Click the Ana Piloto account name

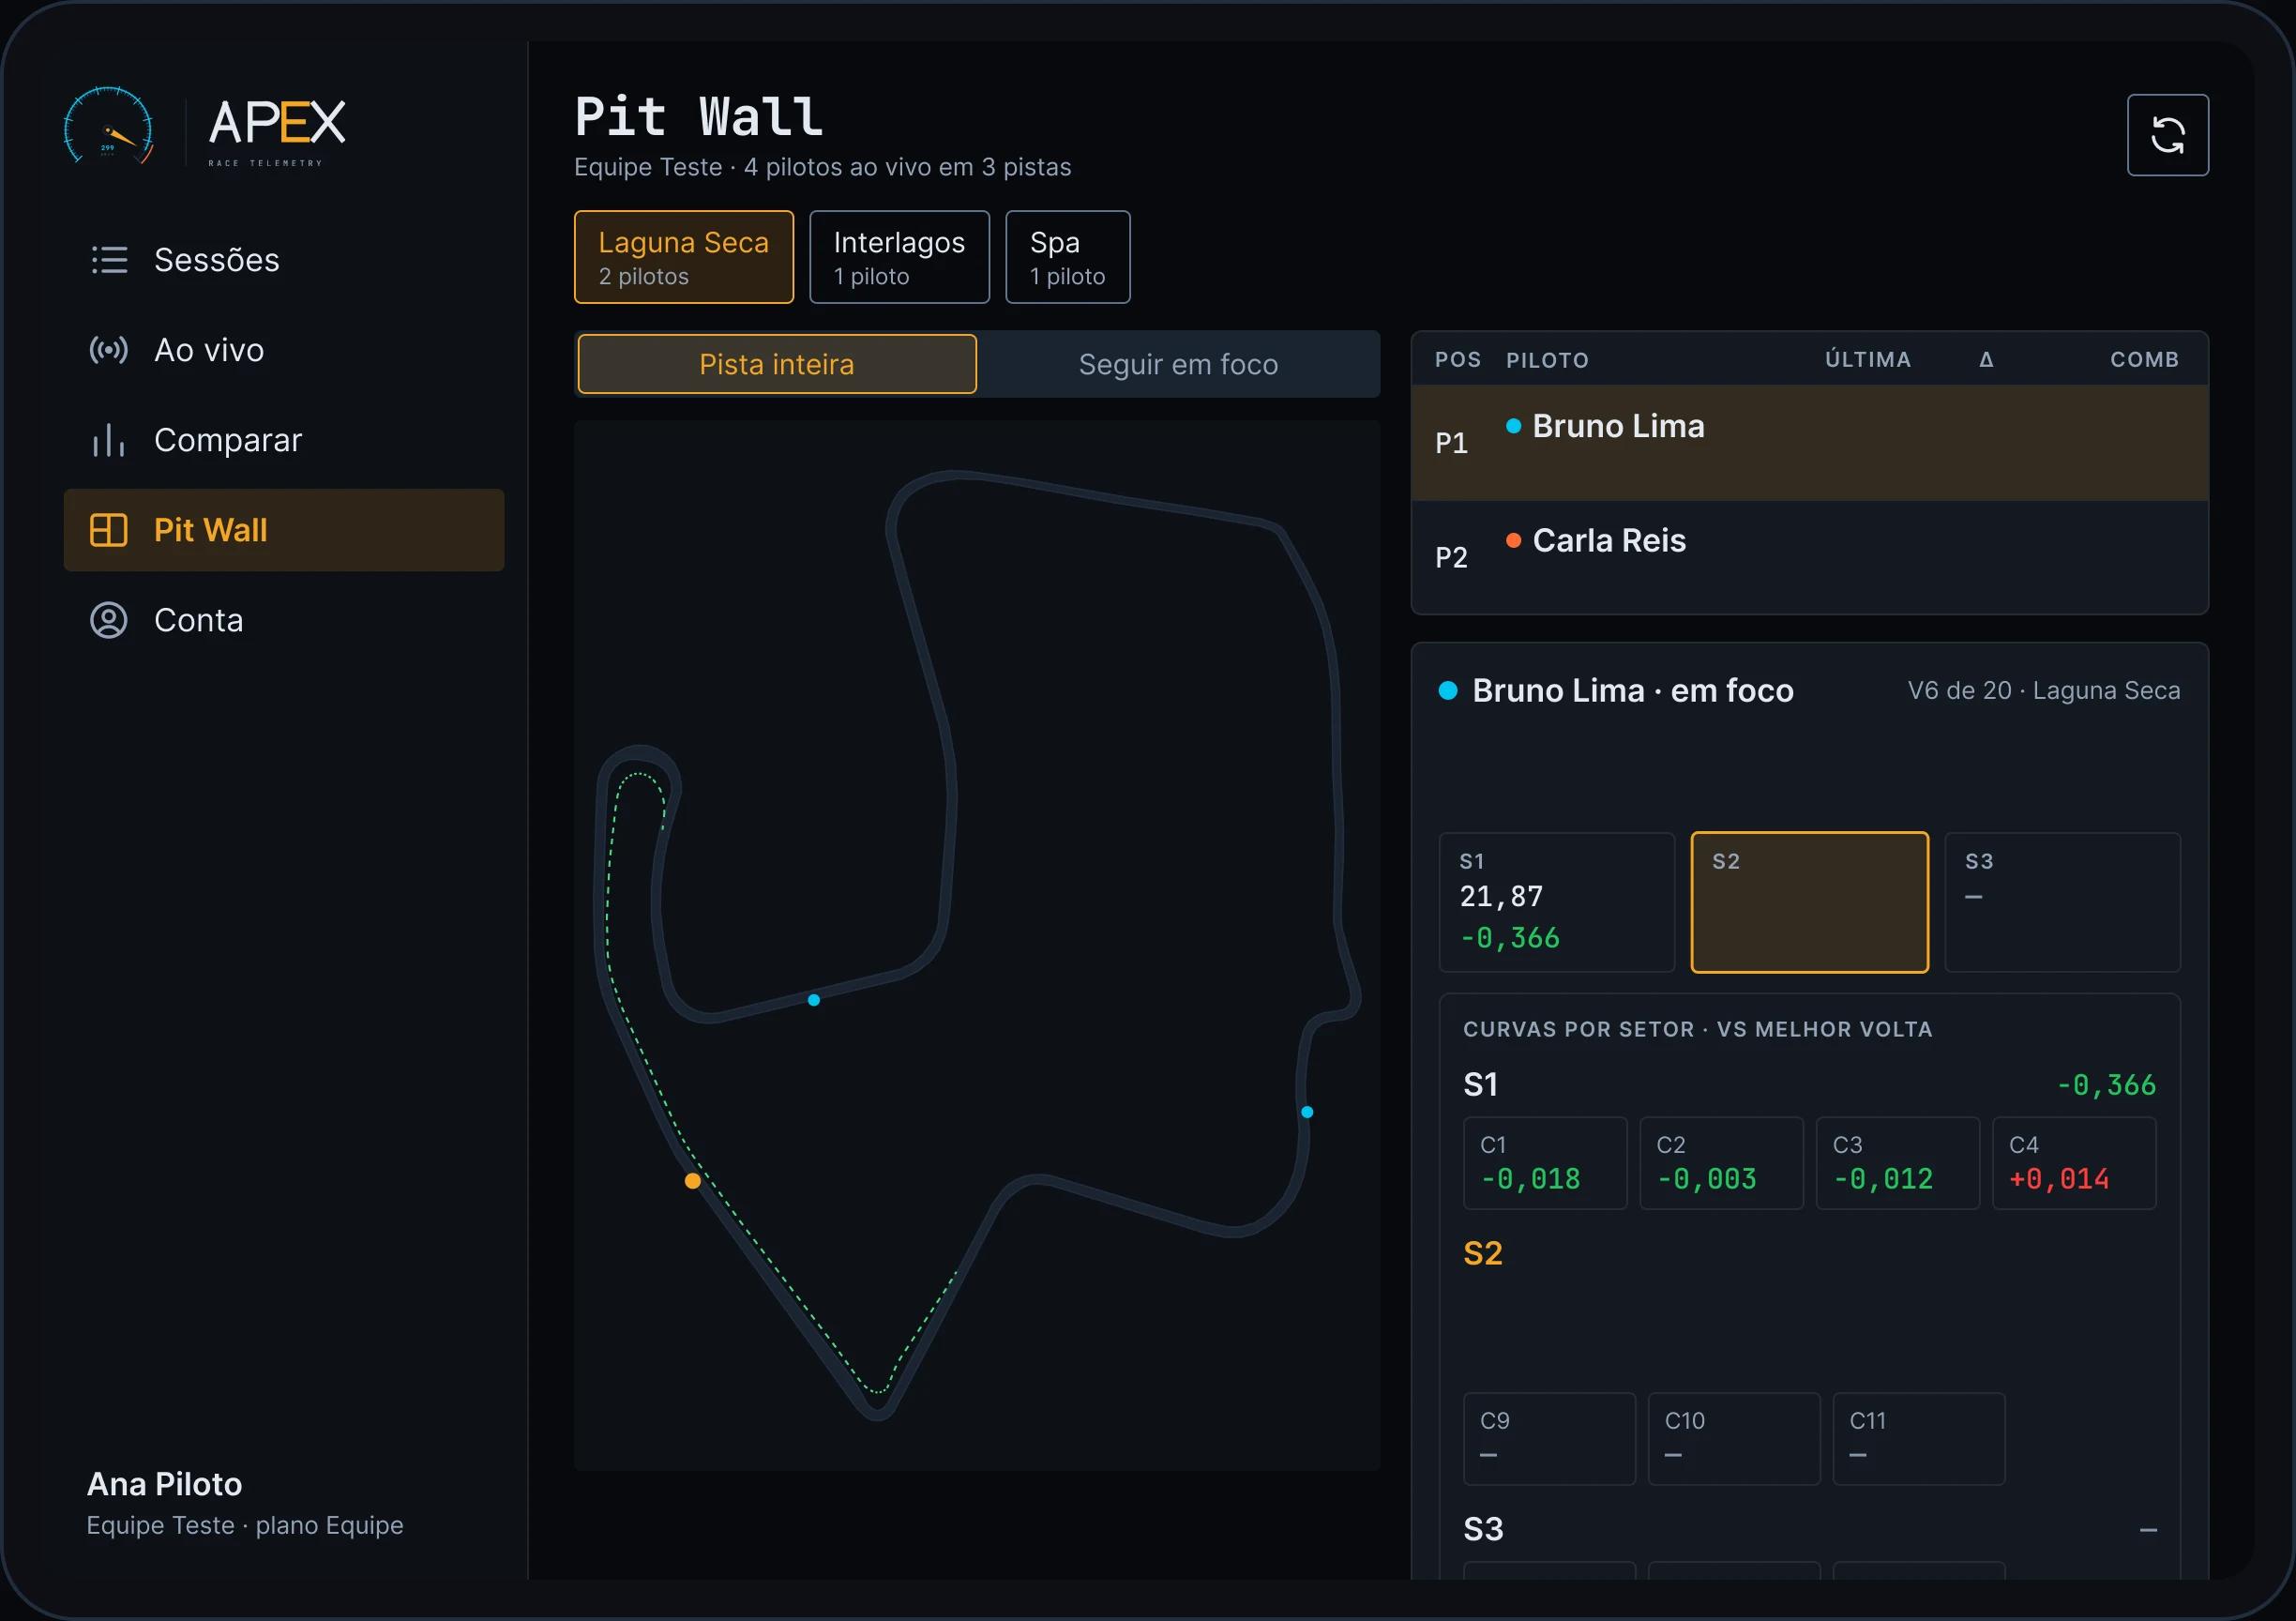(164, 1484)
